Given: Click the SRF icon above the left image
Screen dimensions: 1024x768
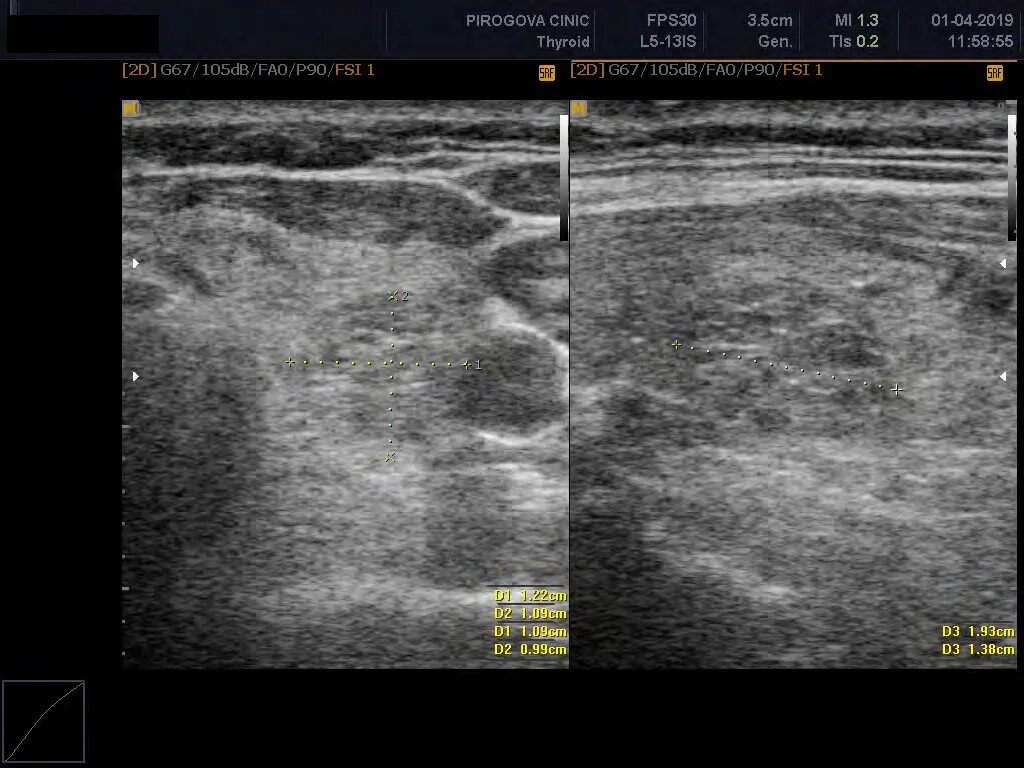Looking at the screenshot, I should pyautogui.click(x=547, y=73).
